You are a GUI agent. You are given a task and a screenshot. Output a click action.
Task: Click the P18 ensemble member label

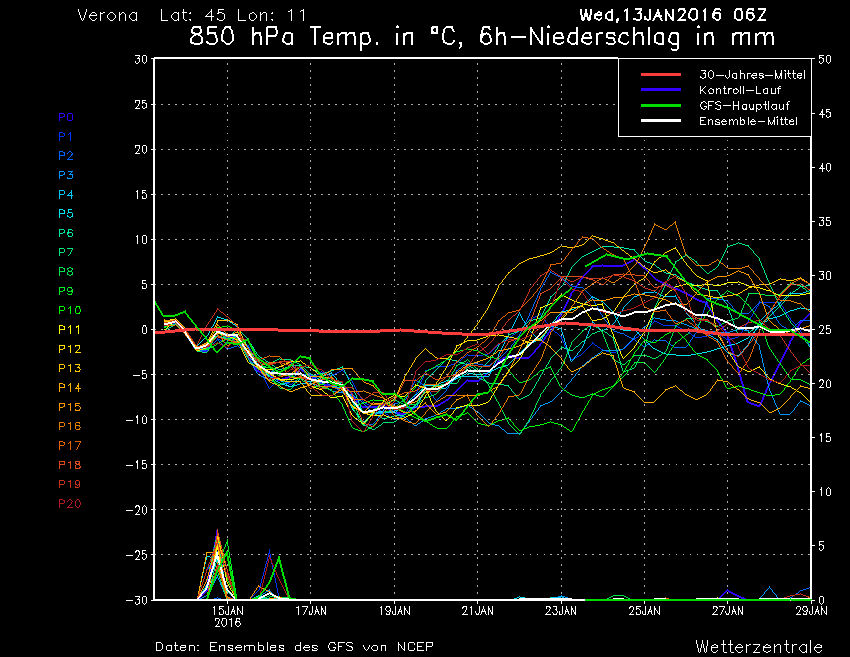(69, 465)
